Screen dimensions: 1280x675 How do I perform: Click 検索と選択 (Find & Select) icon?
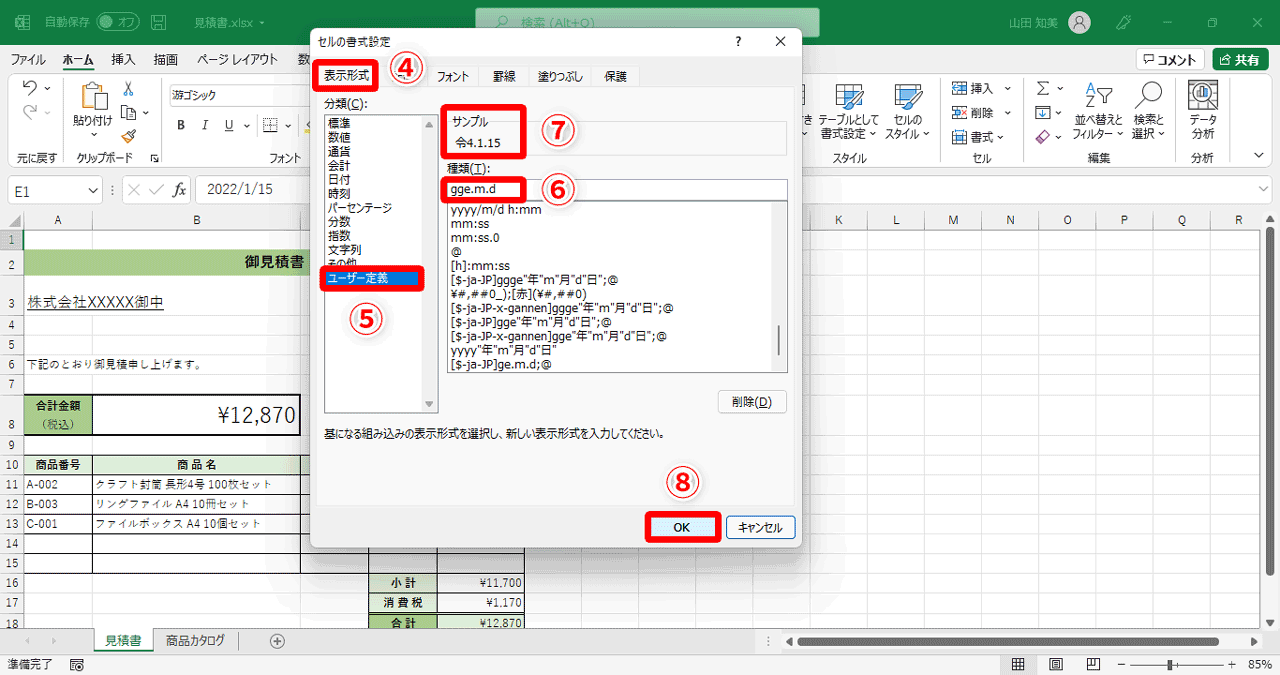[1148, 112]
